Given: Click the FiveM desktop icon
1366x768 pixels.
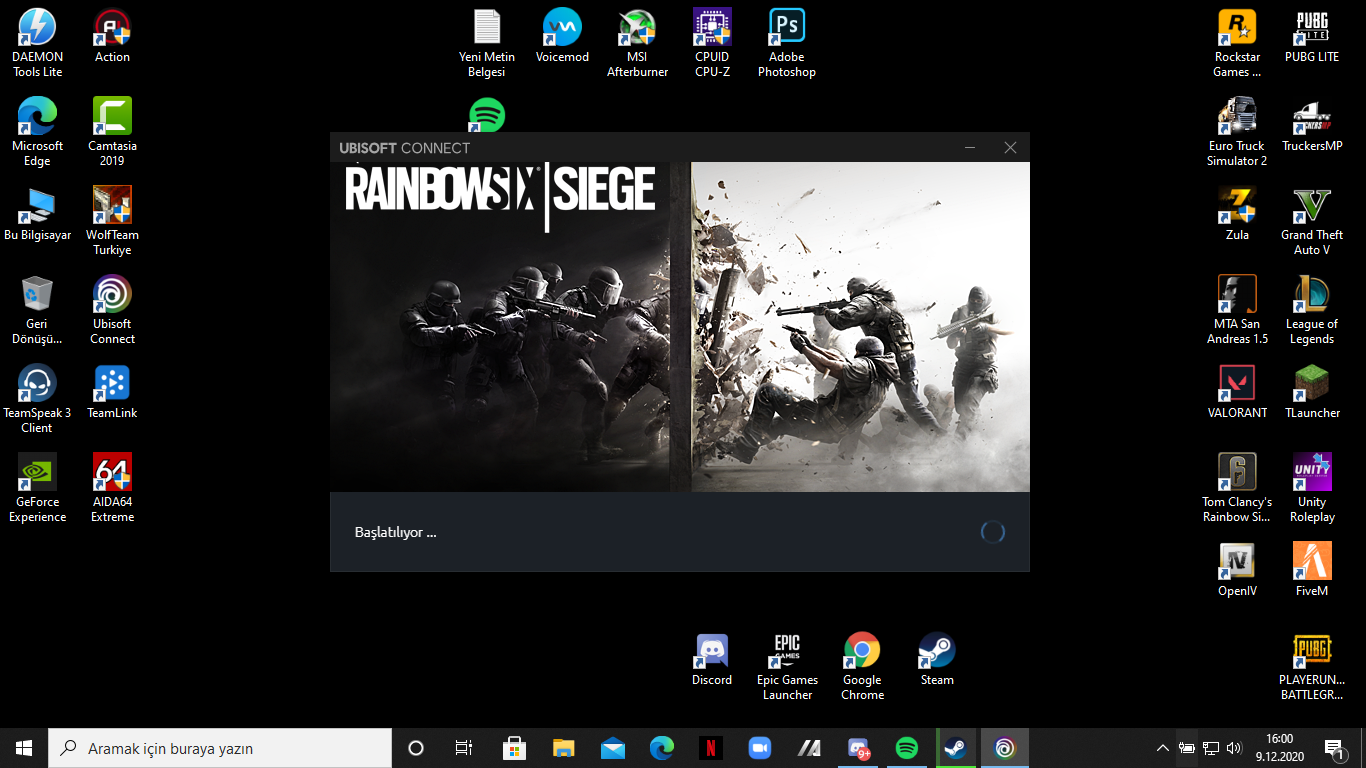Looking at the screenshot, I should coord(1312,569).
